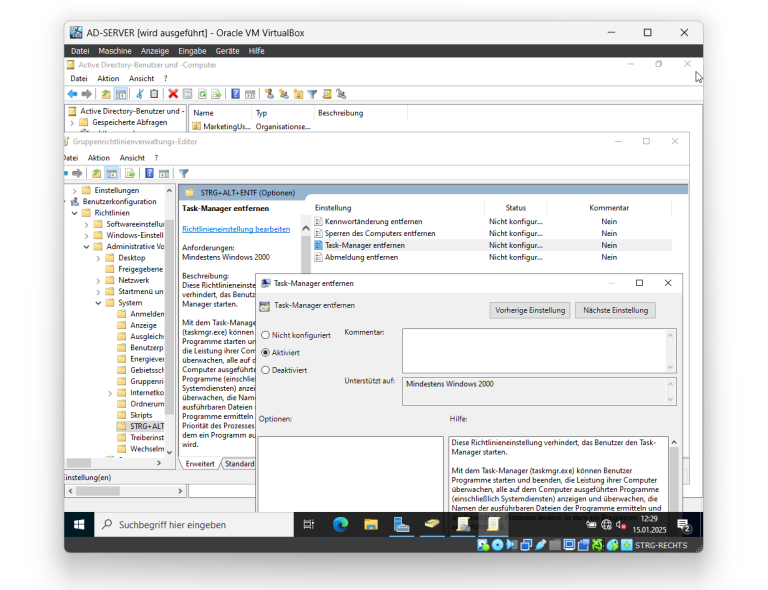The height and width of the screenshot is (590, 768).
Task: Open Ansicht menu in Gruppenrichtlinien editor
Action: click(x=132, y=158)
